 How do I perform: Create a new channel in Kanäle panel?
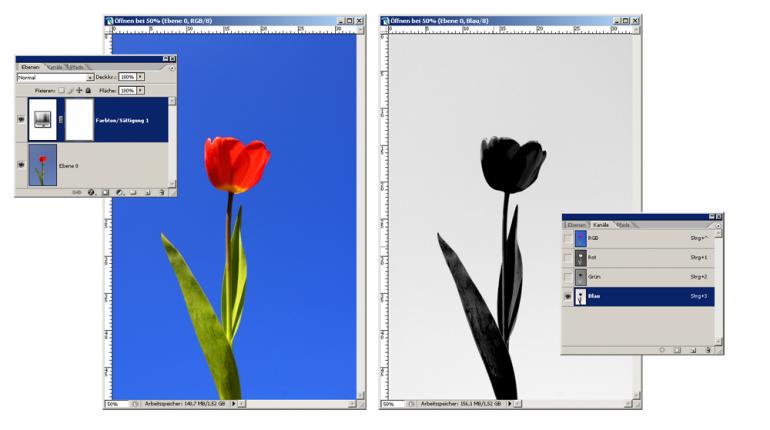693,350
